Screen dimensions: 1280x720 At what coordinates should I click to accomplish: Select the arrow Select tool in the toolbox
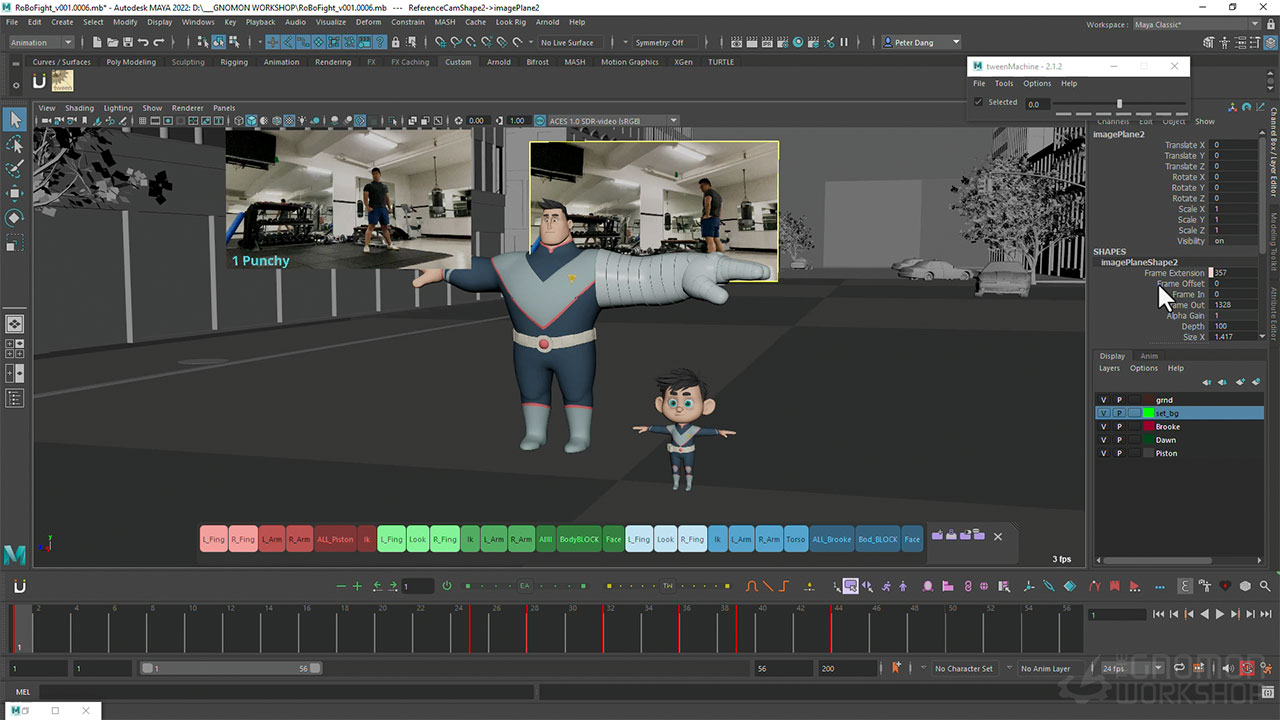(x=15, y=120)
